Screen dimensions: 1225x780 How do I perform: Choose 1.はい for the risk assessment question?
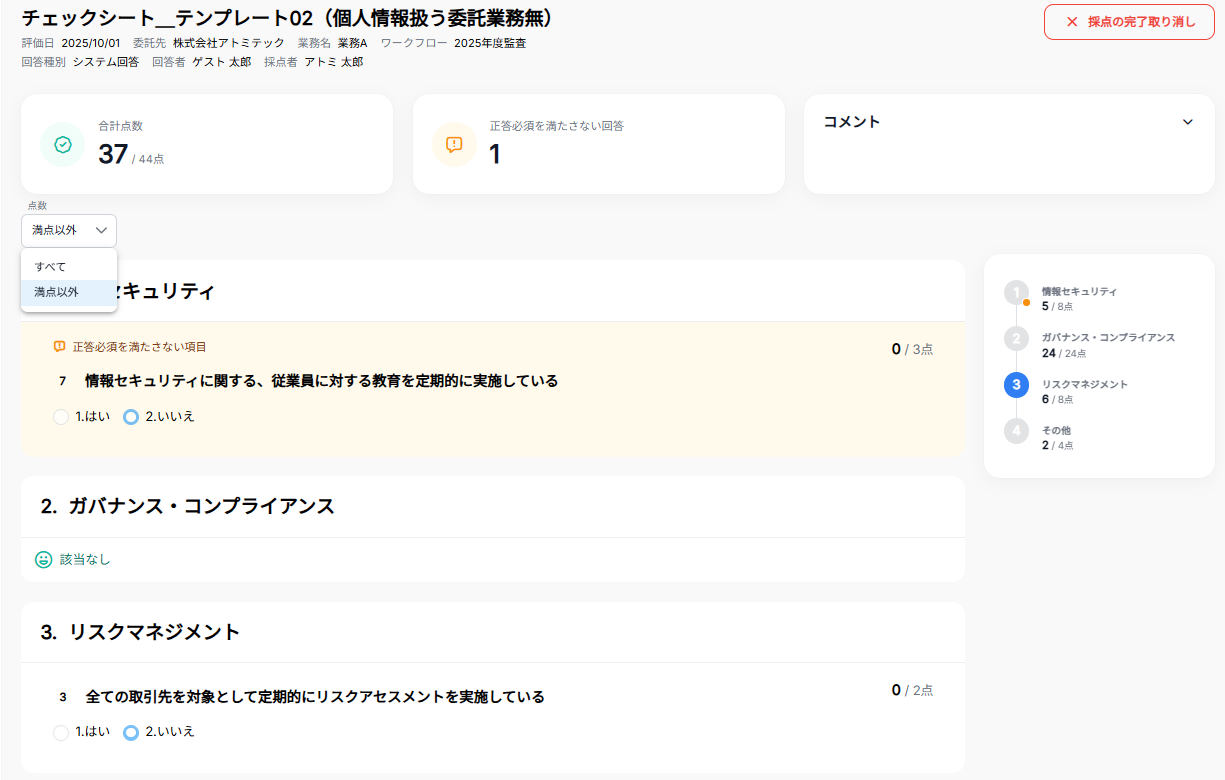coord(61,732)
